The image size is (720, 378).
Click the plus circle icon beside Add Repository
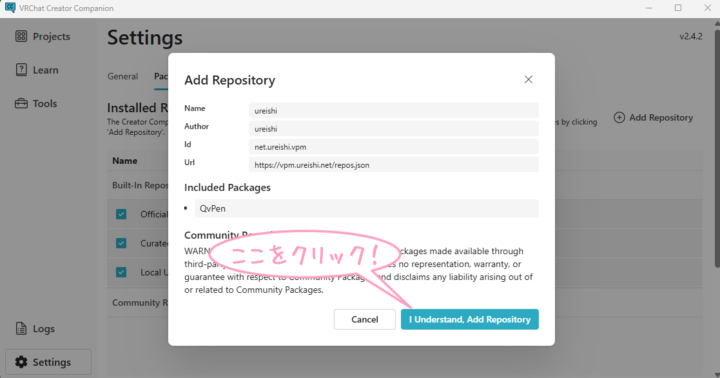coord(619,118)
